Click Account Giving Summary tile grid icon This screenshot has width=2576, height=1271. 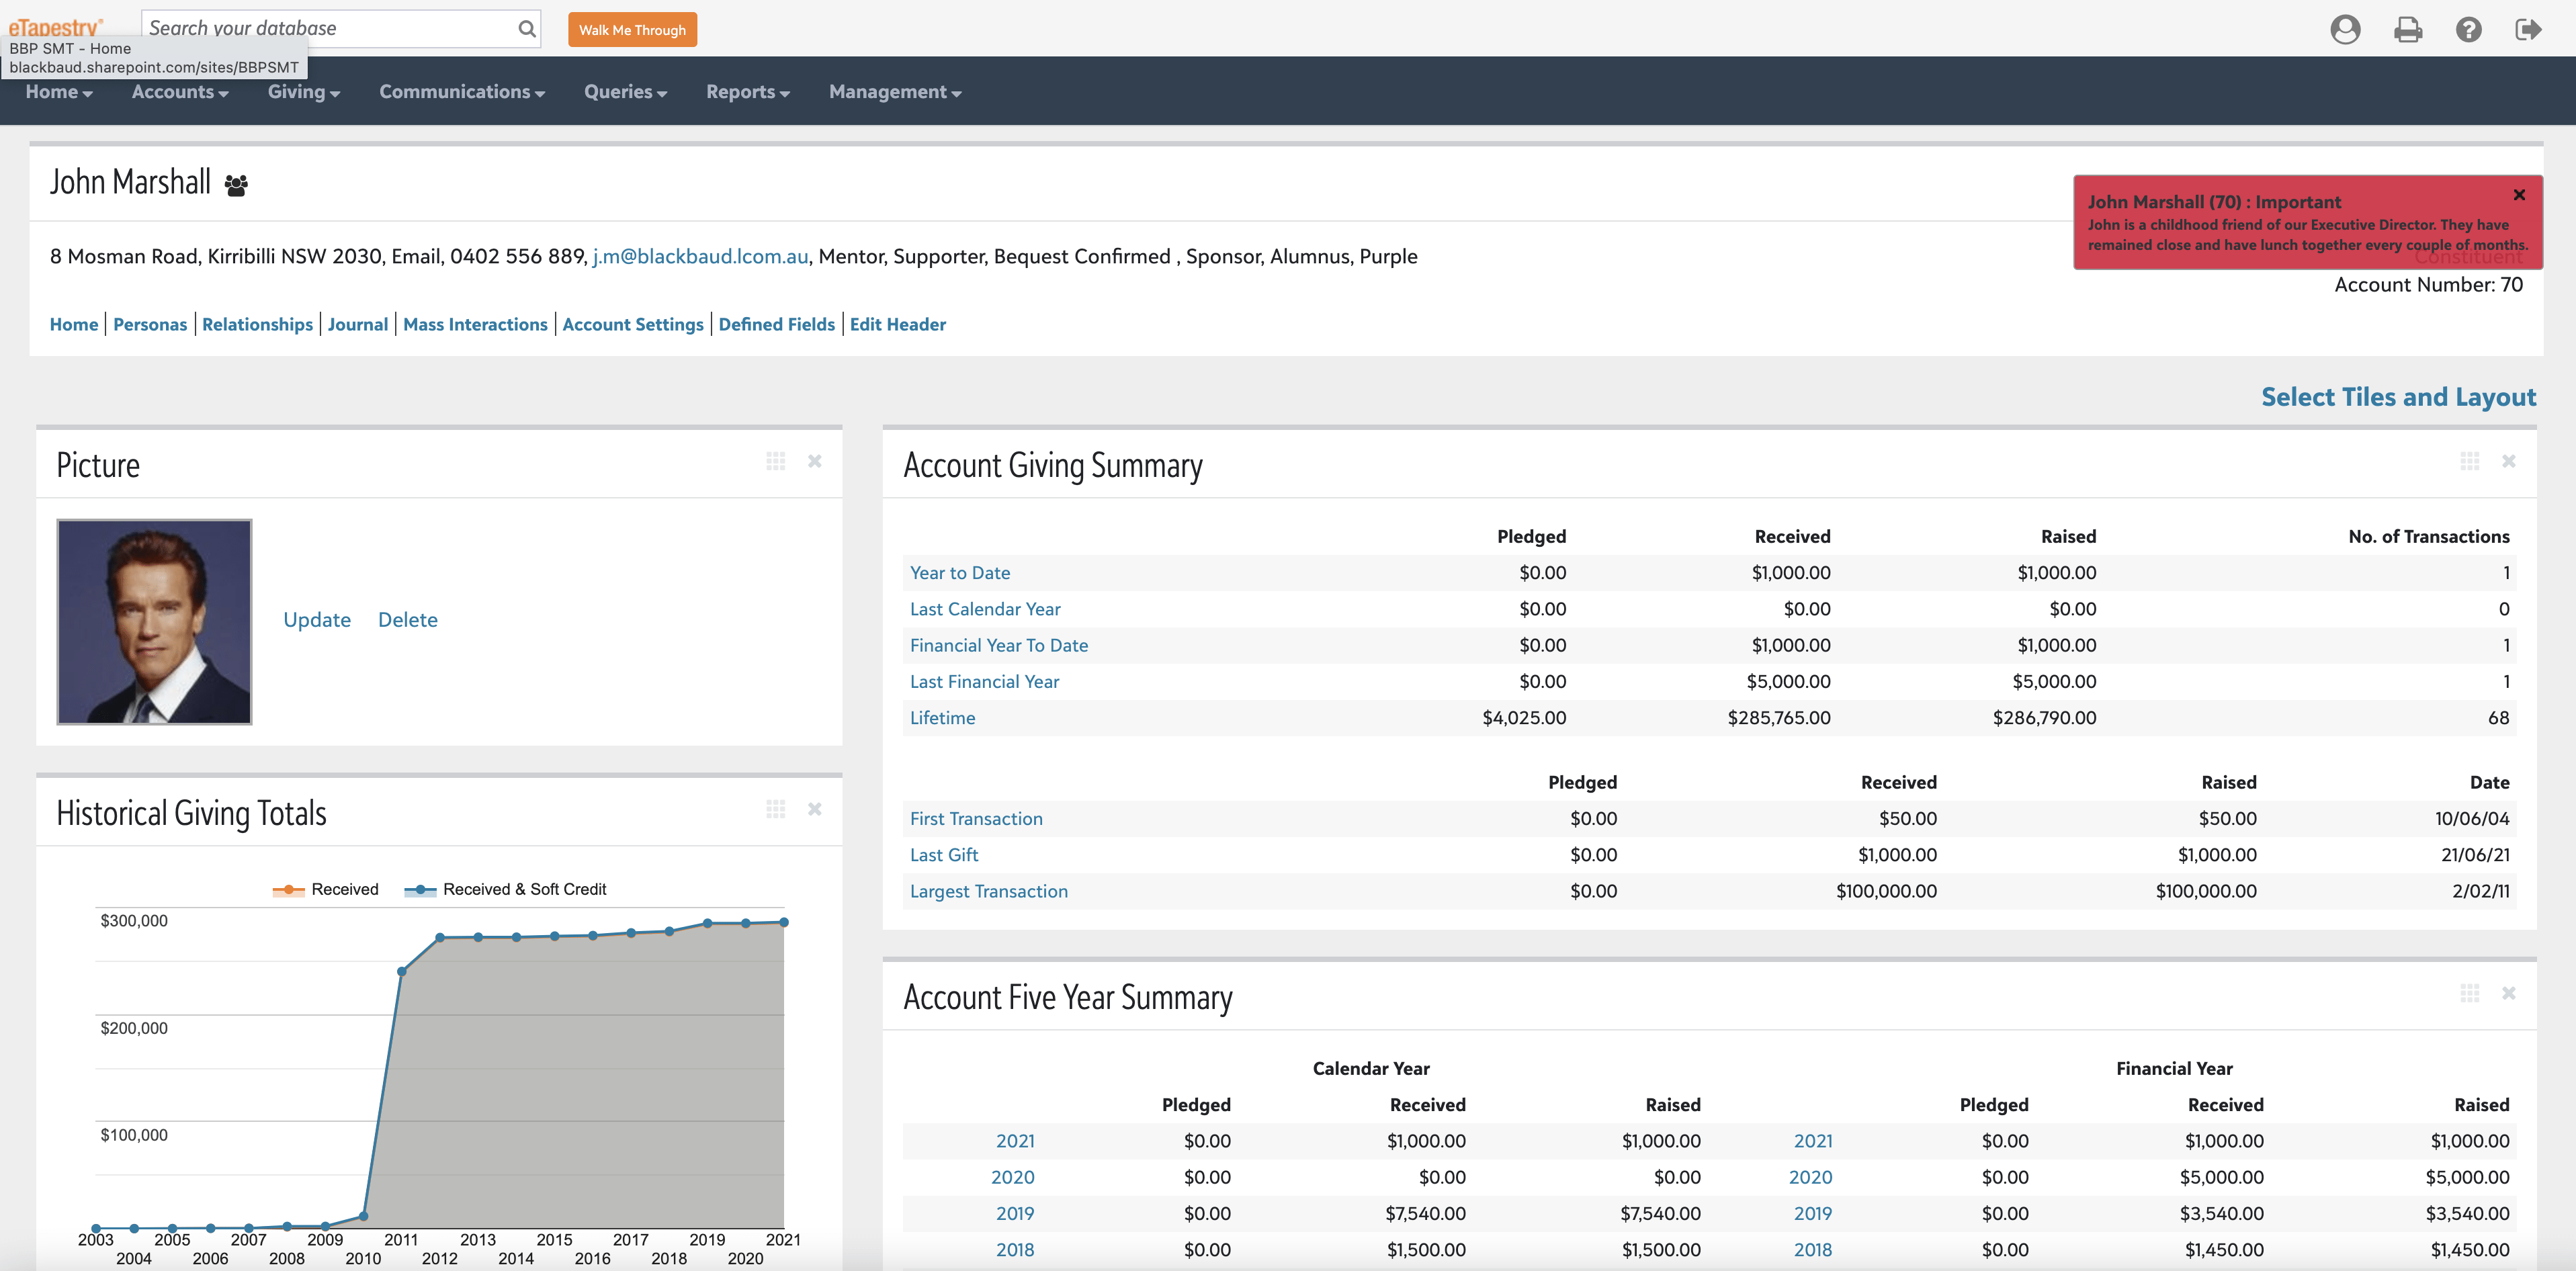[x=2470, y=461]
